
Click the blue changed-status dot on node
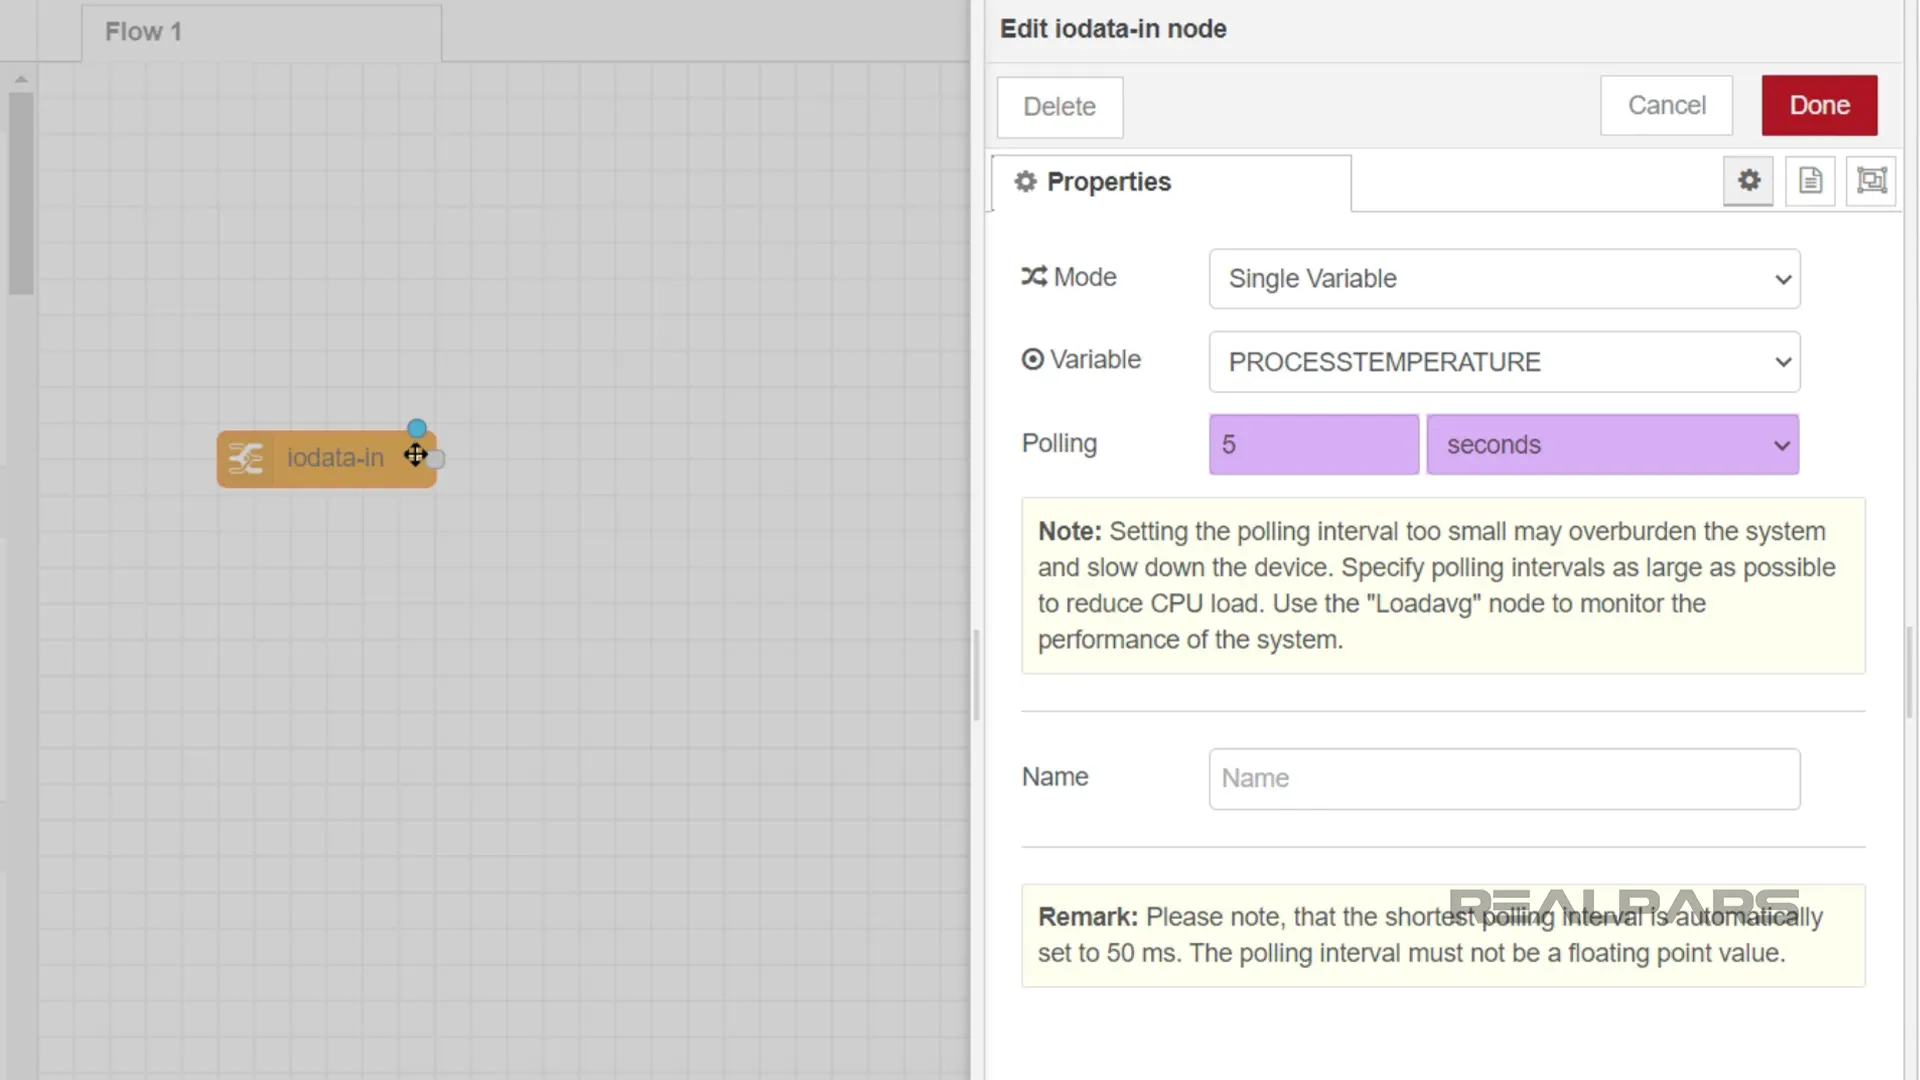(417, 429)
